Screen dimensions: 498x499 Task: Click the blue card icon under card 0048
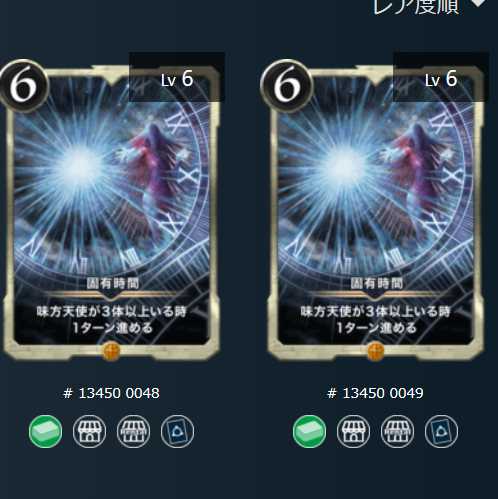point(177,431)
